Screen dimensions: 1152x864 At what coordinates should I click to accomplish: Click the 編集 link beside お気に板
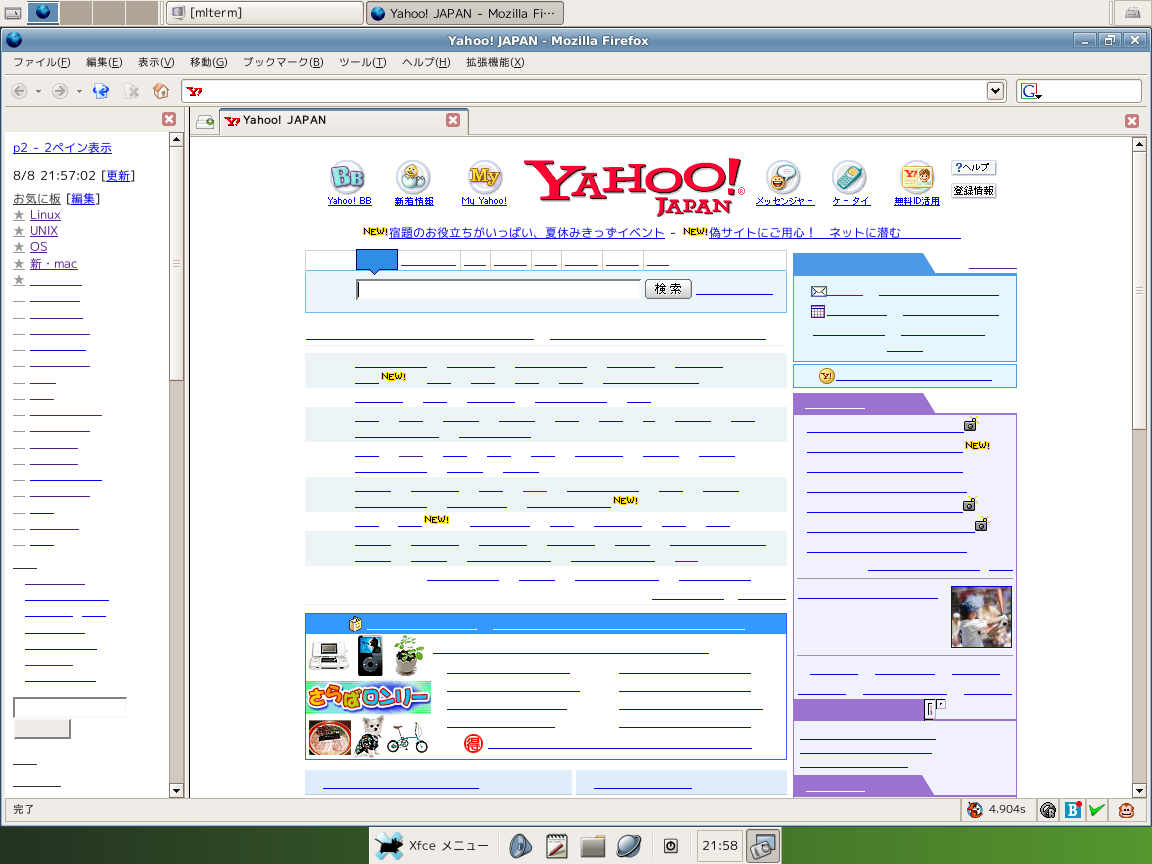(83, 198)
